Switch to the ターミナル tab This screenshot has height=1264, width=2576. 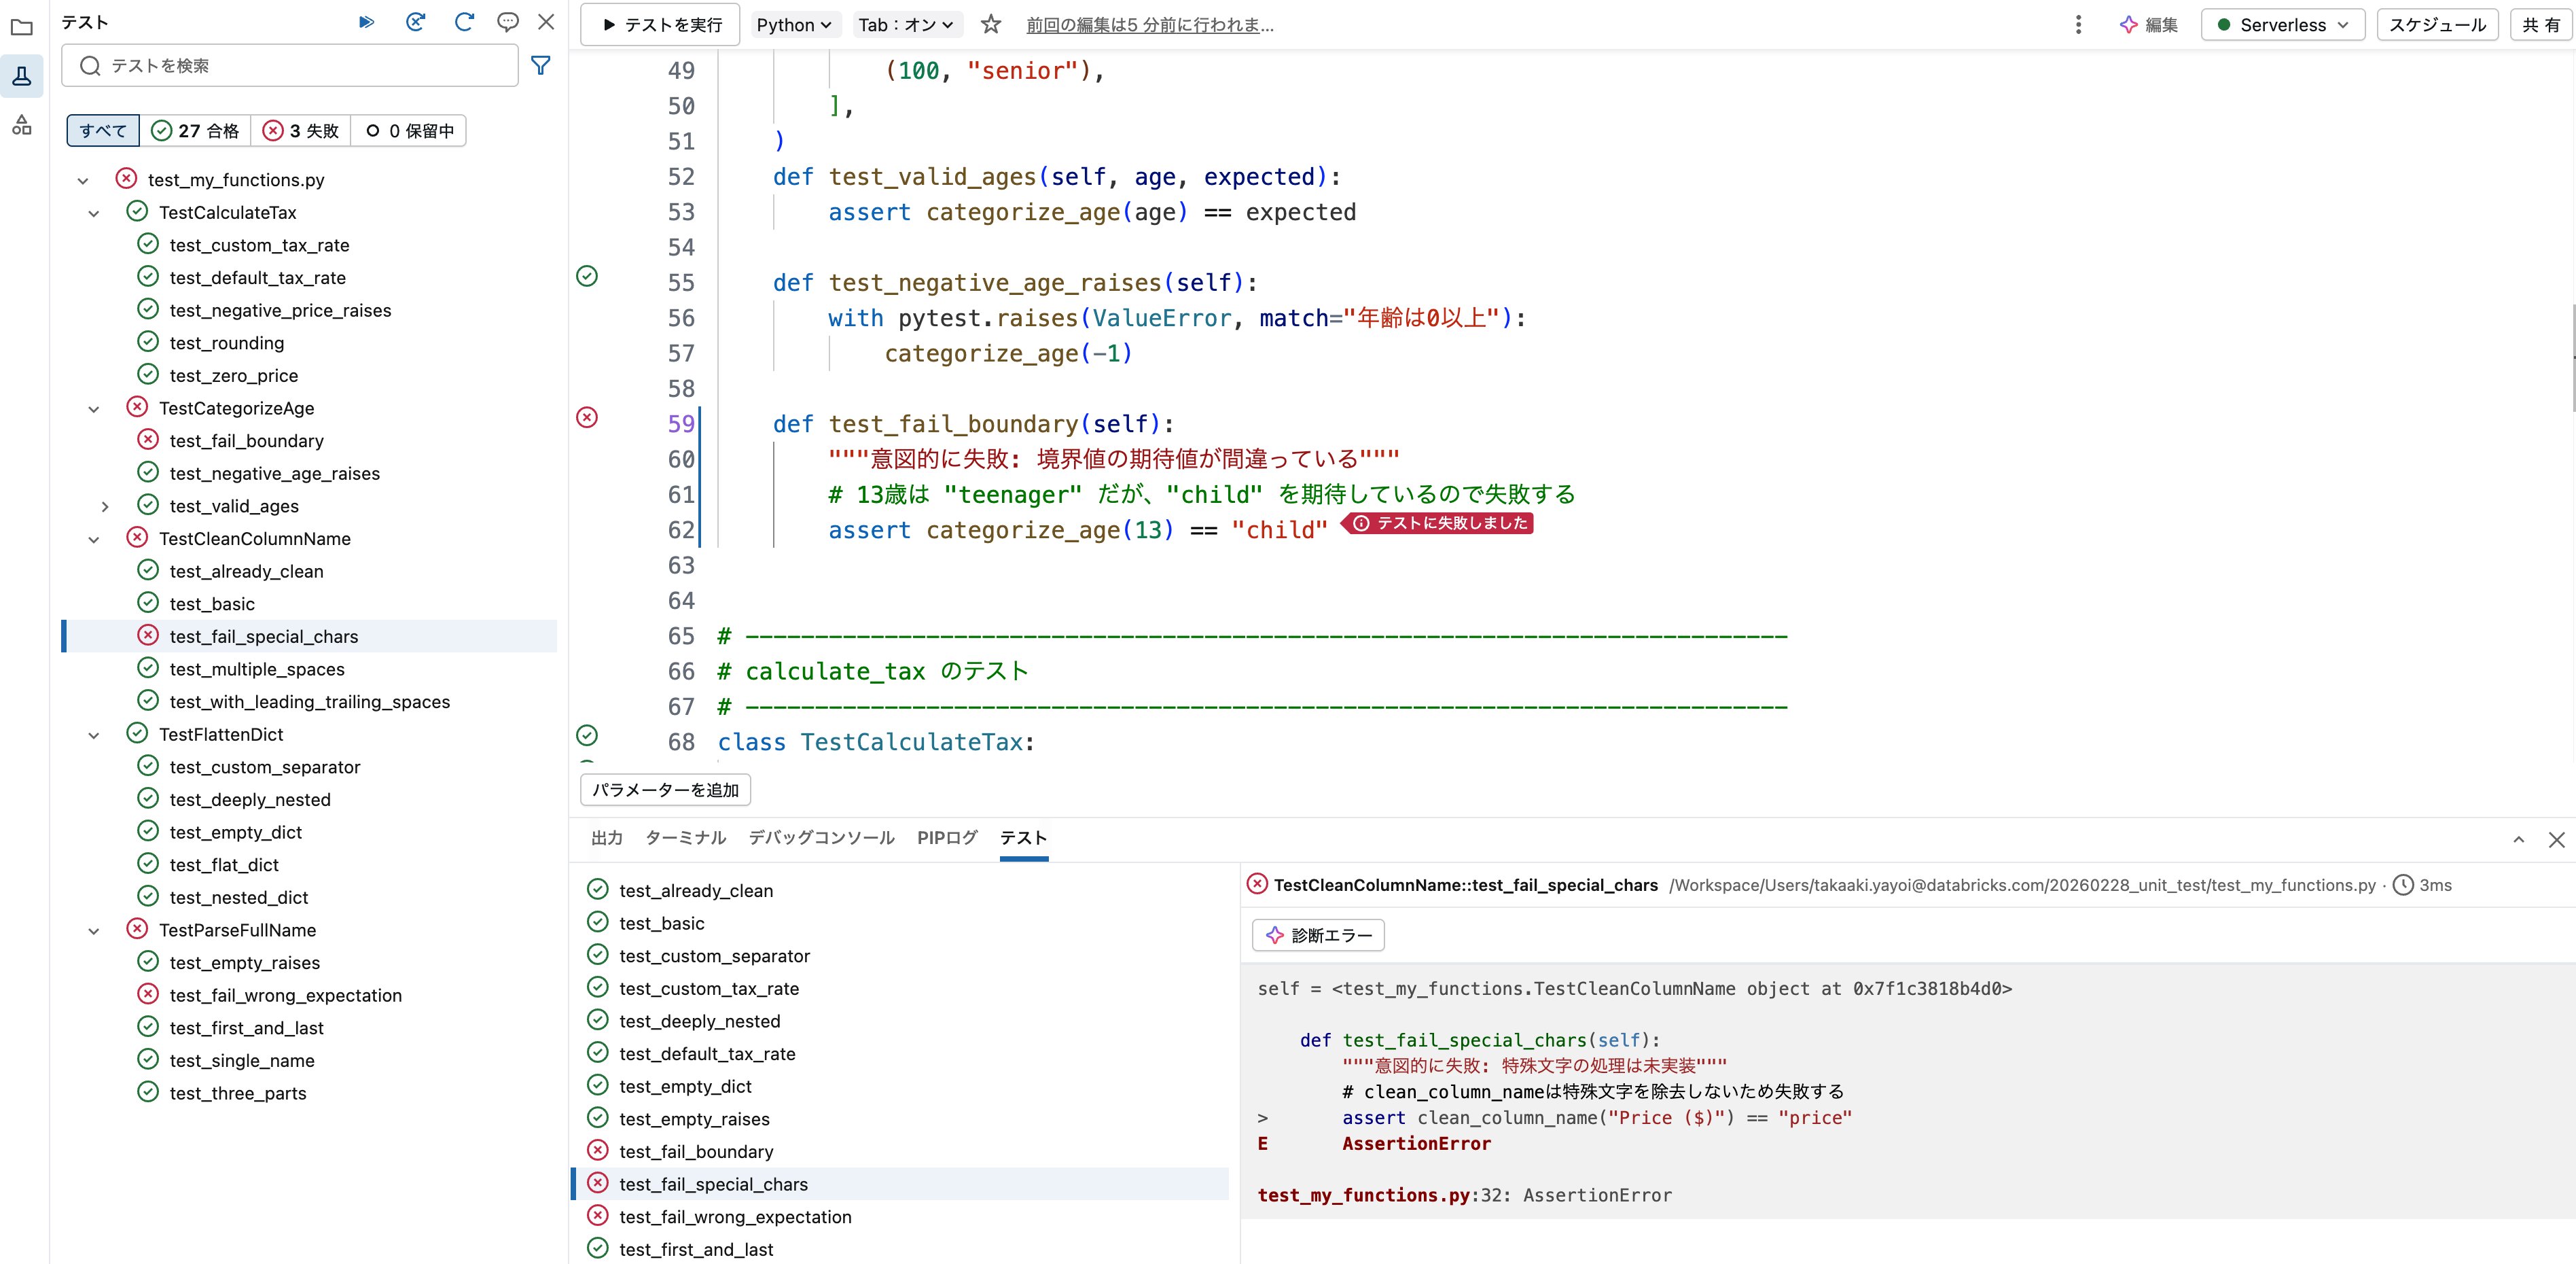point(685,838)
